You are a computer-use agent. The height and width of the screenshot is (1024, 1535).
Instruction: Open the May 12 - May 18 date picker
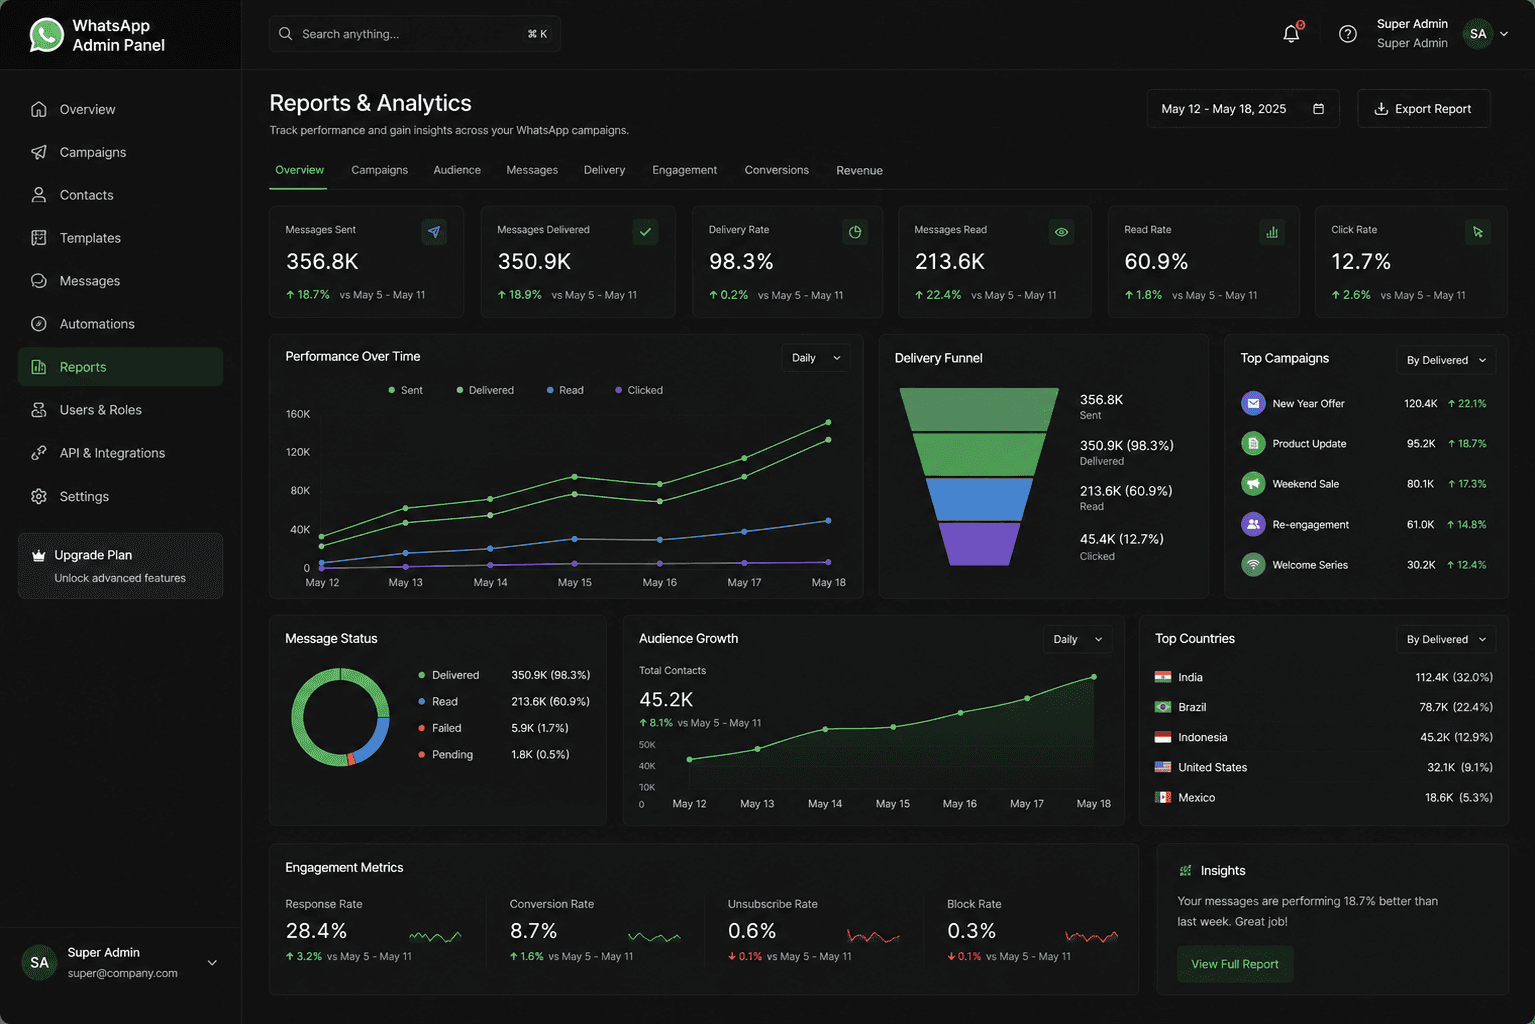[1243, 109]
